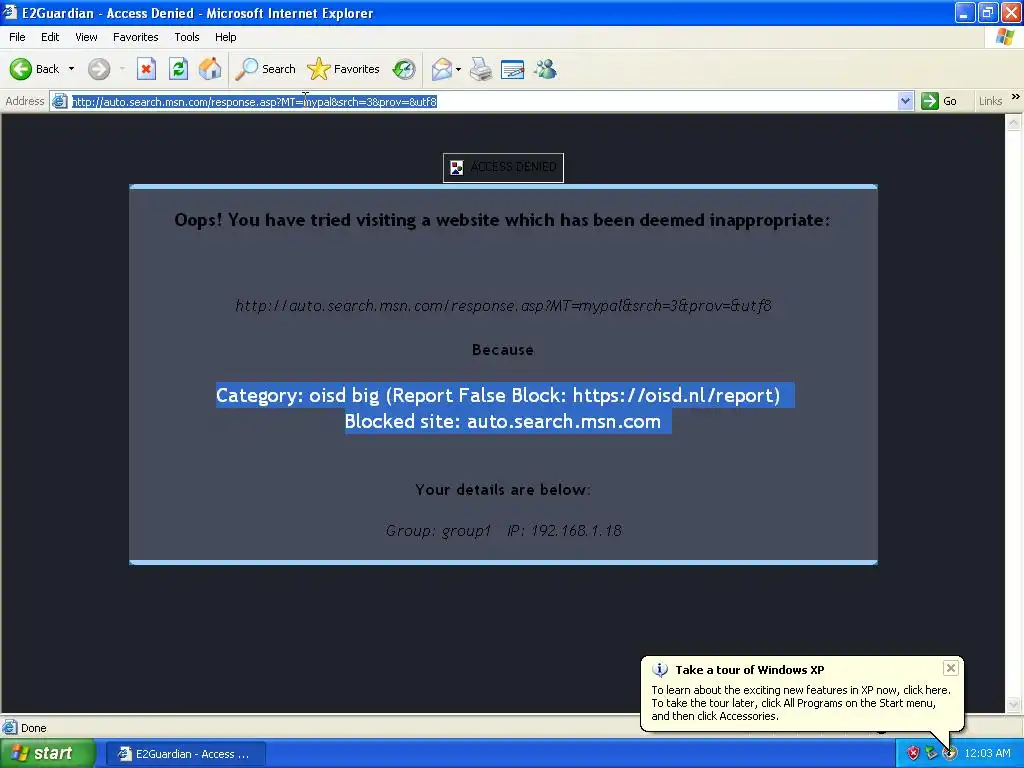
Task: Click the italic blocked URL text
Action: (504, 306)
